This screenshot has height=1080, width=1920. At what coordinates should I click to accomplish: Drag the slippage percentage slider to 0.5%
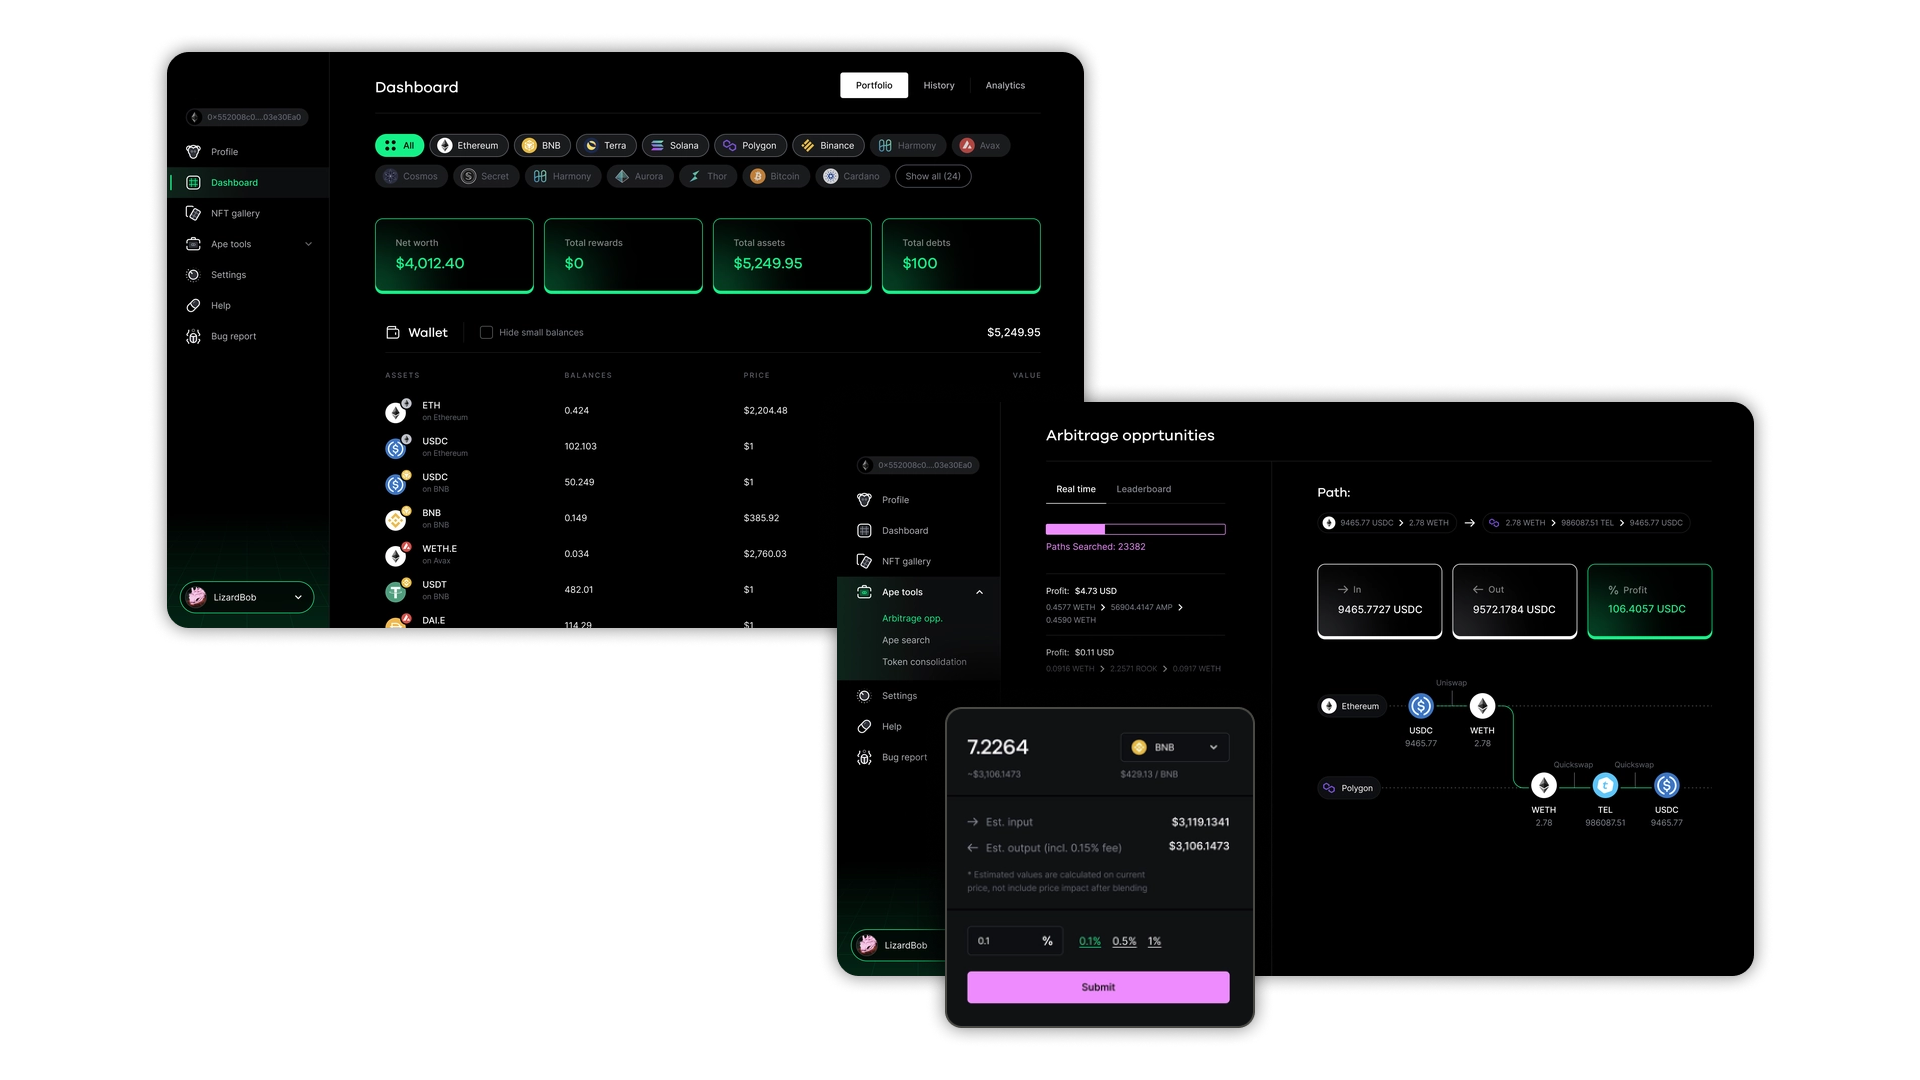(1124, 940)
